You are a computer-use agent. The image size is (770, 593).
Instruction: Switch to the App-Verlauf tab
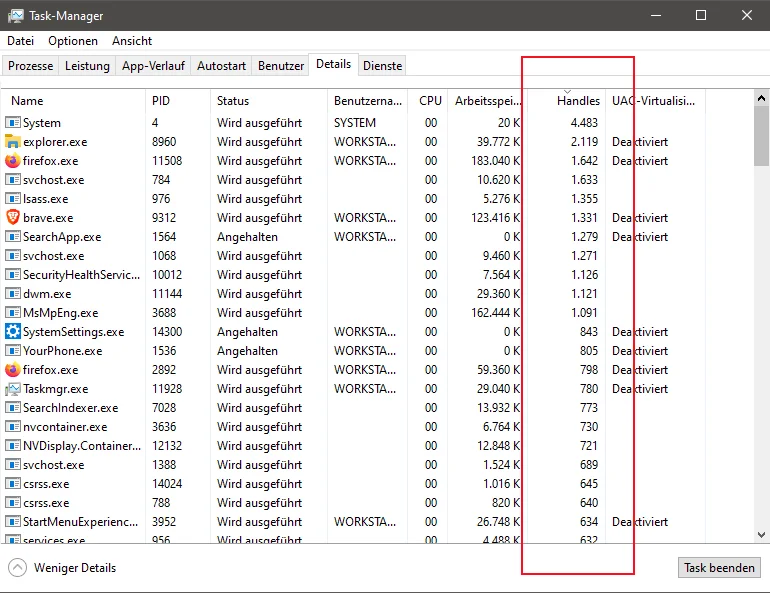click(x=153, y=66)
